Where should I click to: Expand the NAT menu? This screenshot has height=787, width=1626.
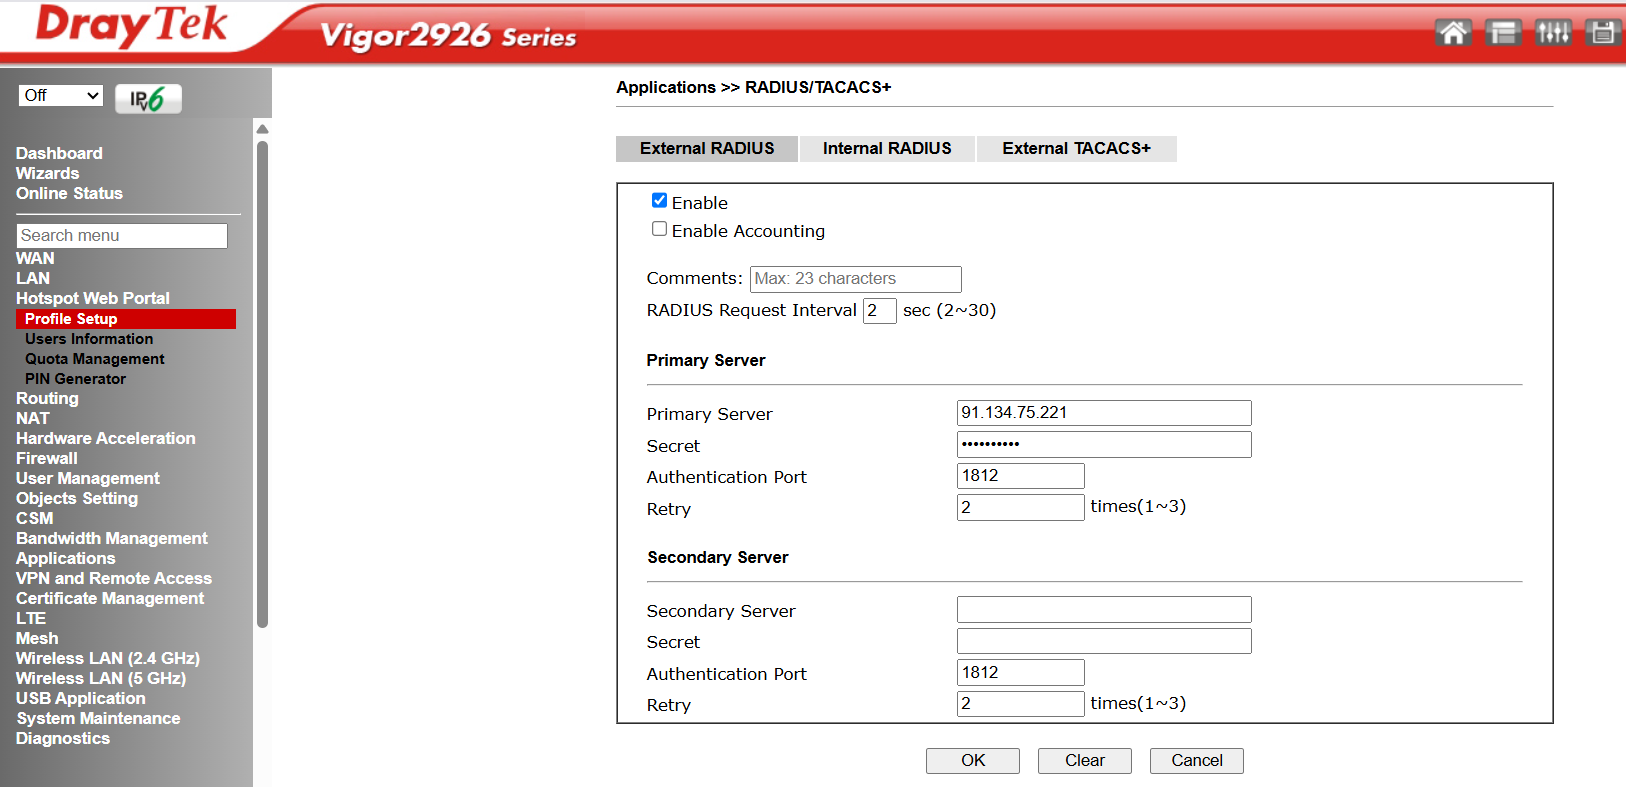click(x=33, y=418)
